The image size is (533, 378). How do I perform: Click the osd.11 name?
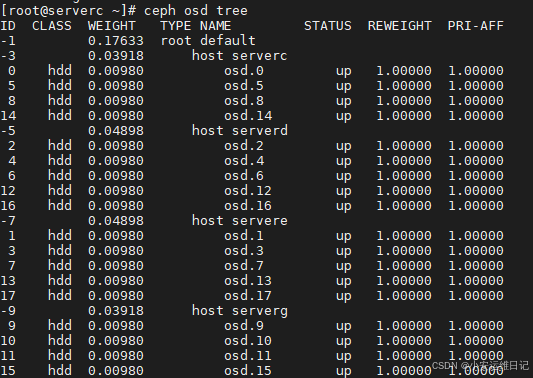pos(248,356)
